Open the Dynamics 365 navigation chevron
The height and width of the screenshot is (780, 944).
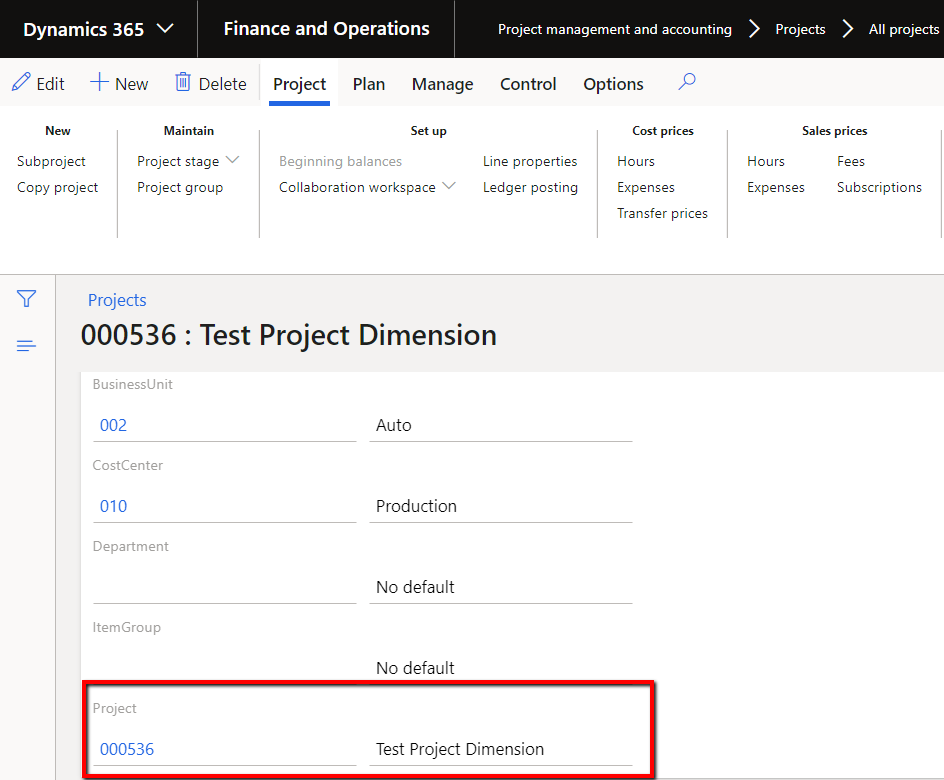point(166,28)
